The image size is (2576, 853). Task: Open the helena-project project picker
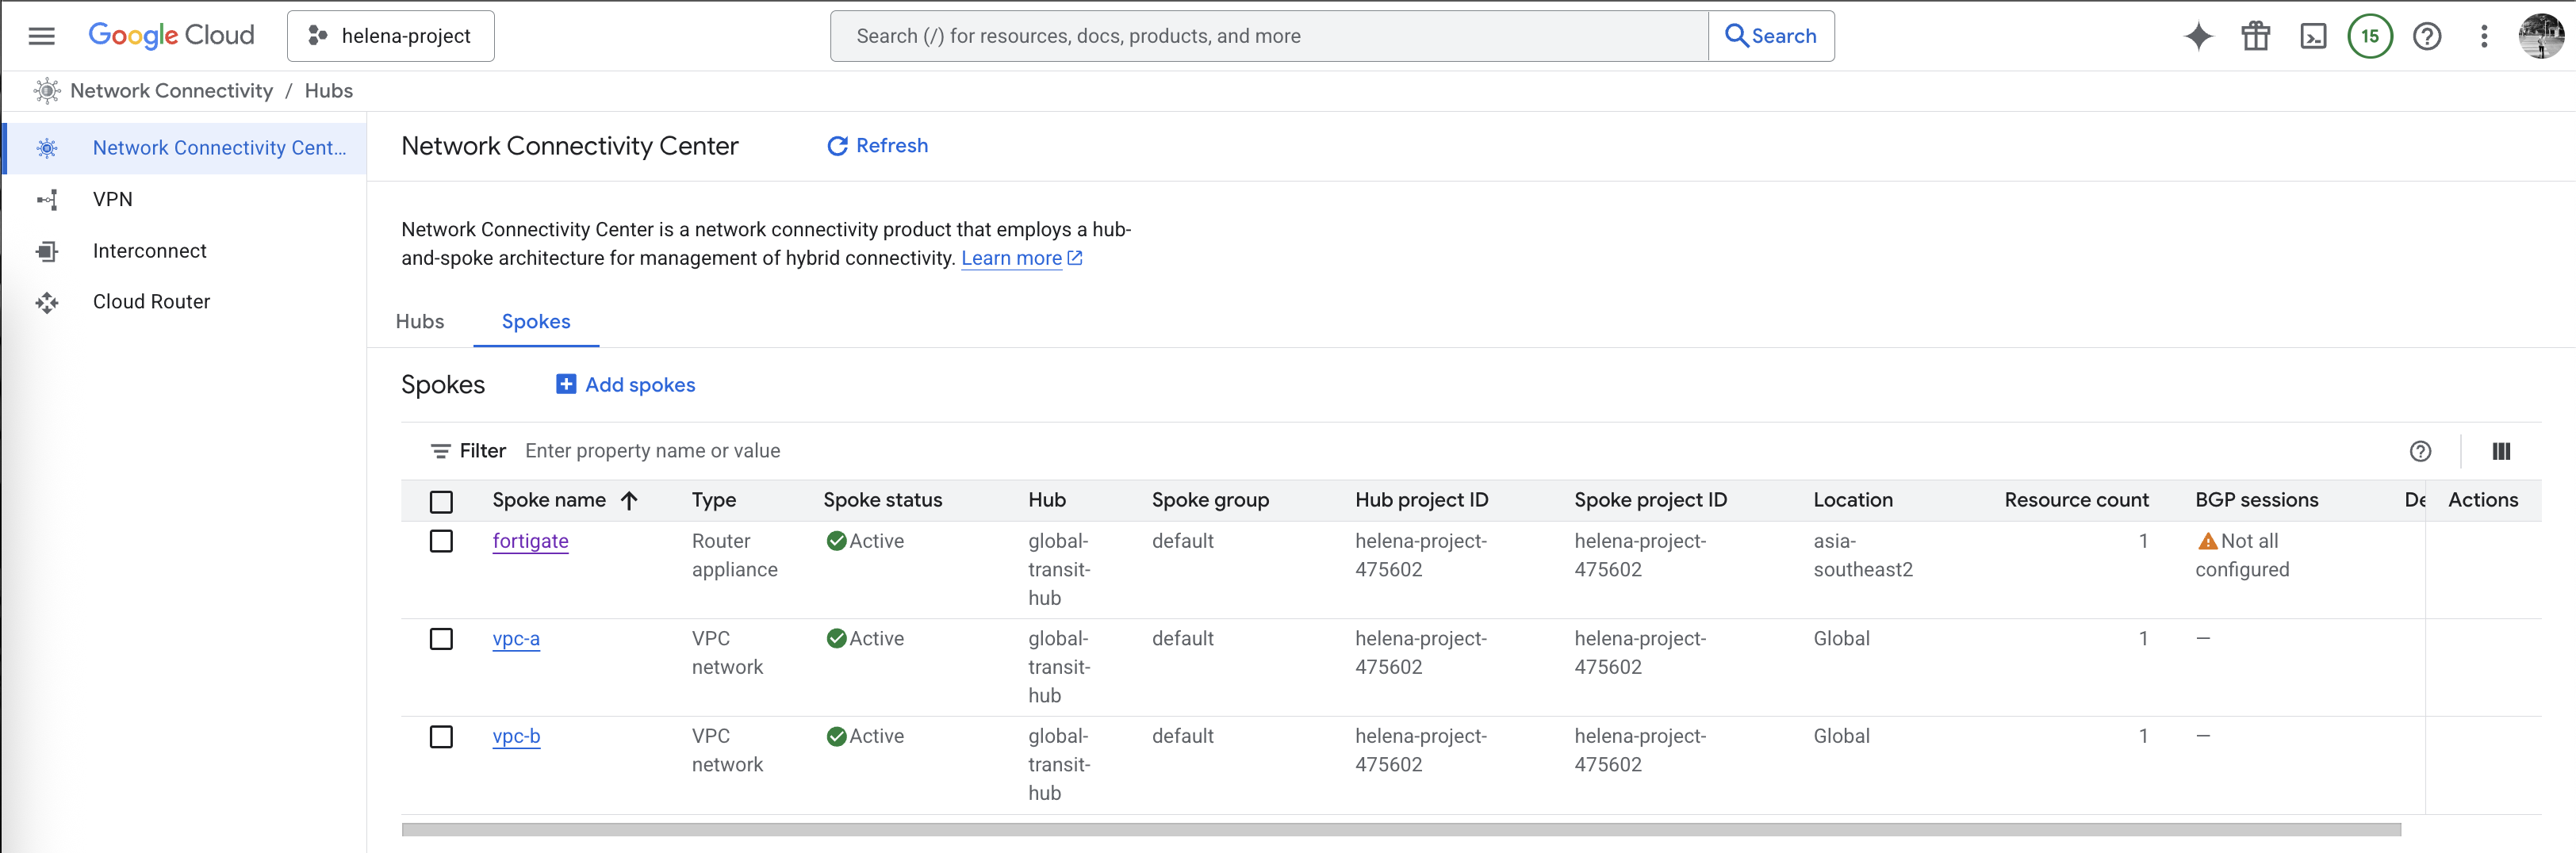(x=390, y=36)
